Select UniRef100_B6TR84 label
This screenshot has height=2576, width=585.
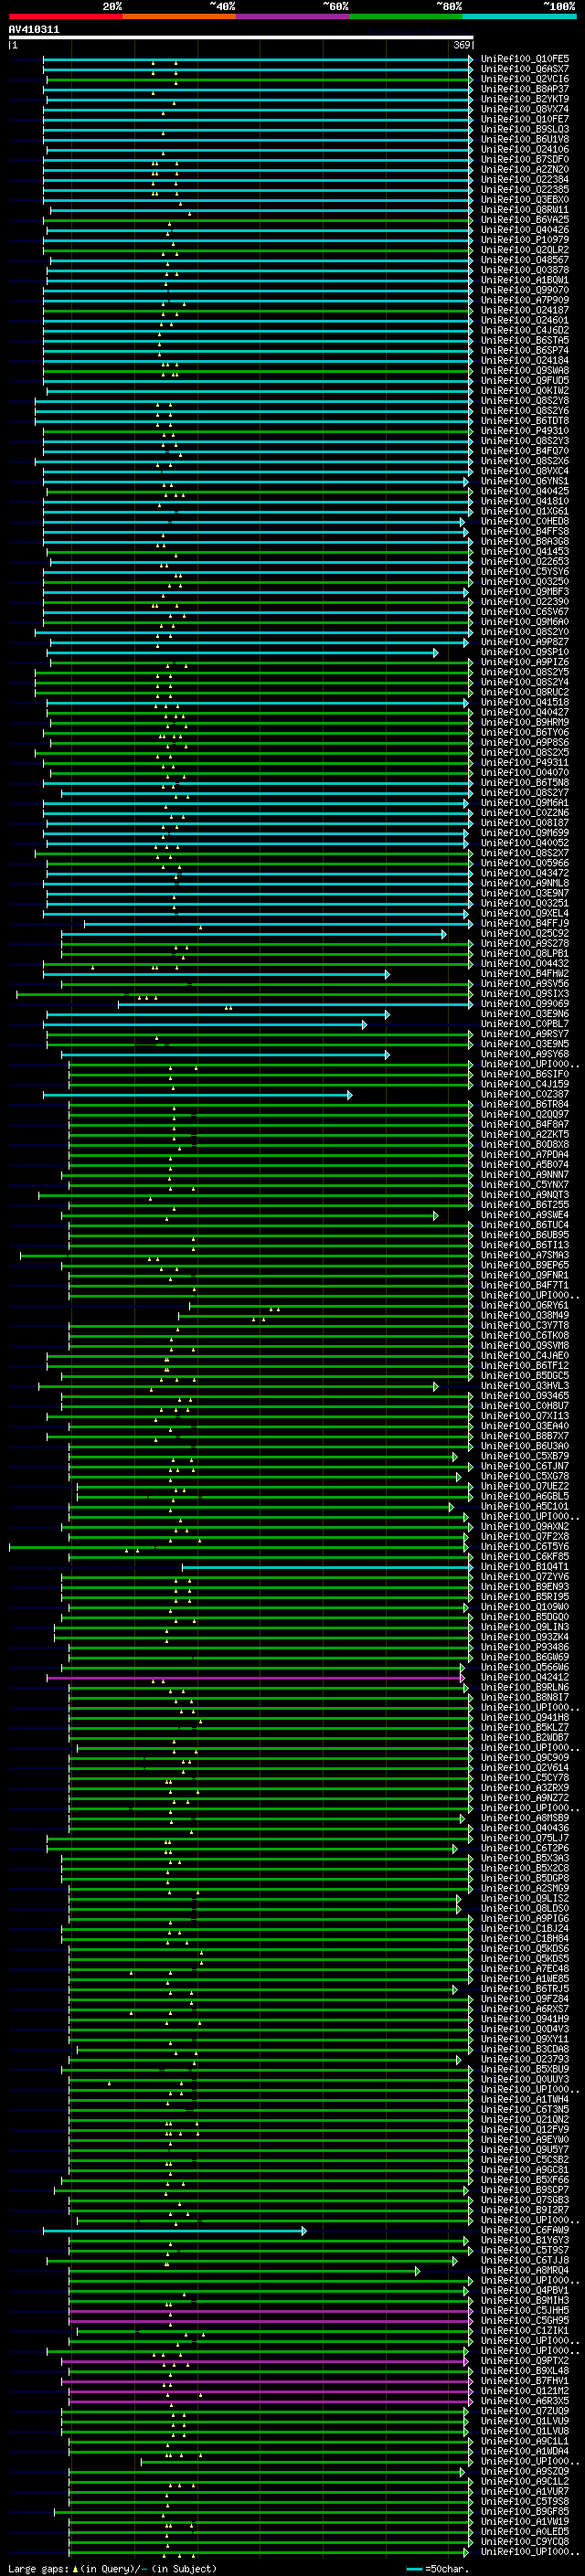coord(525,1104)
